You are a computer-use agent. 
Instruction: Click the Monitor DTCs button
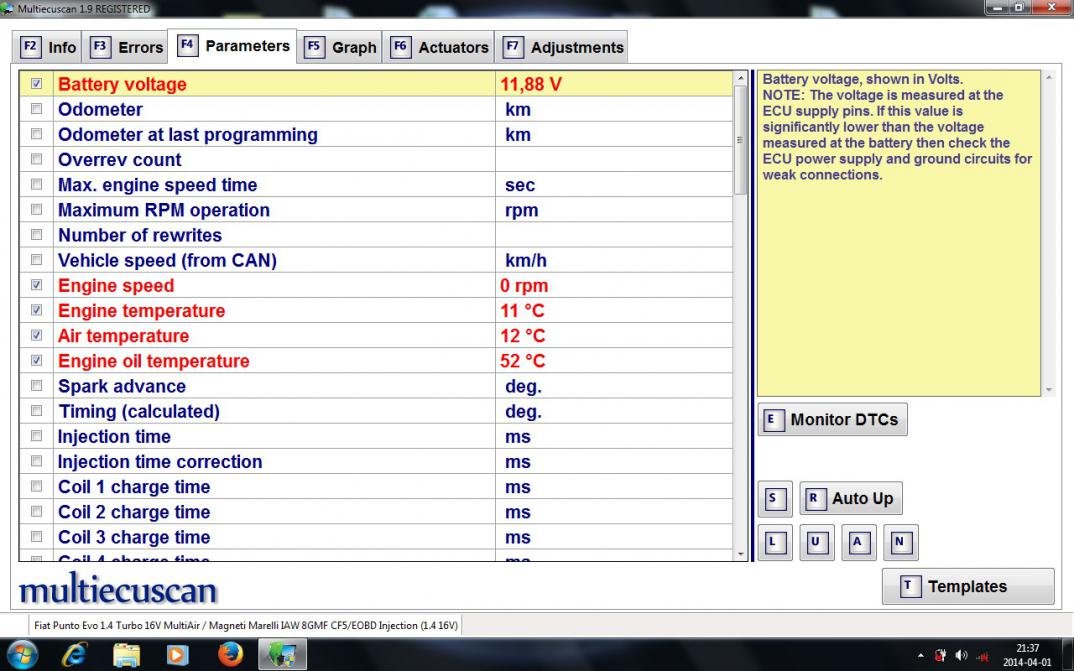click(832, 420)
